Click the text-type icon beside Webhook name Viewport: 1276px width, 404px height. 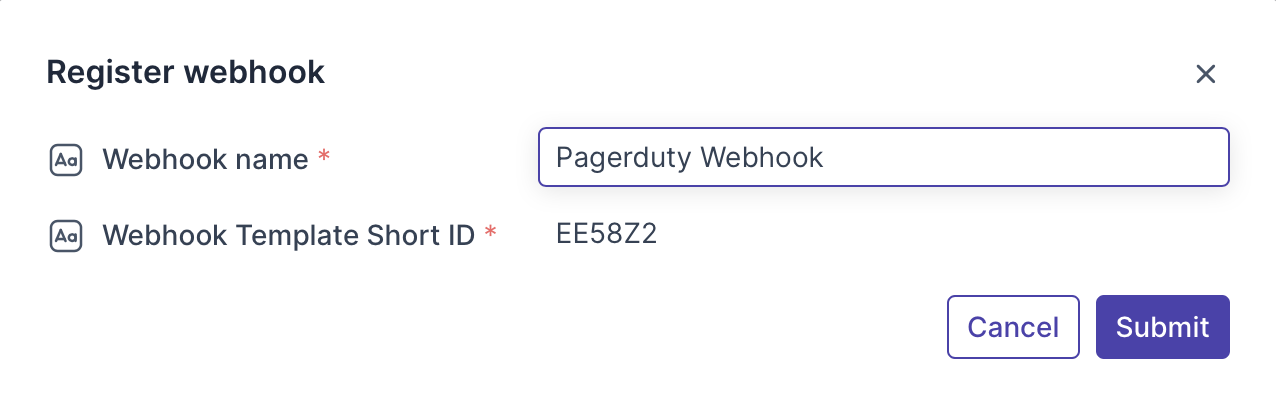click(65, 160)
